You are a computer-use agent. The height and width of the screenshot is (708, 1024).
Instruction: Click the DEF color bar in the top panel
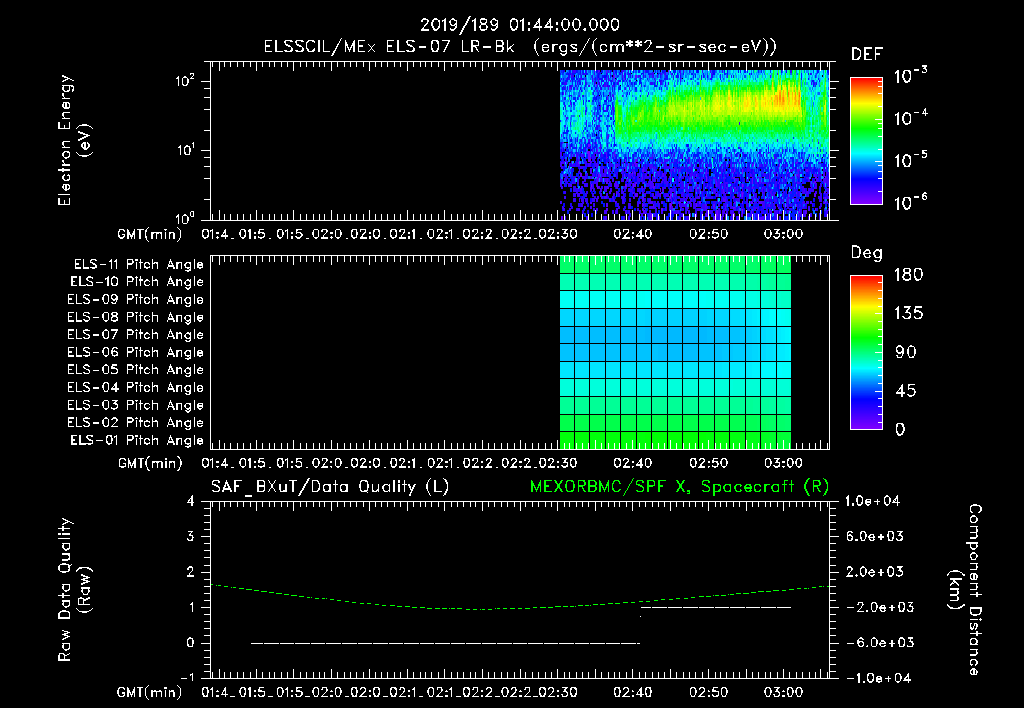[x=866, y=141]
